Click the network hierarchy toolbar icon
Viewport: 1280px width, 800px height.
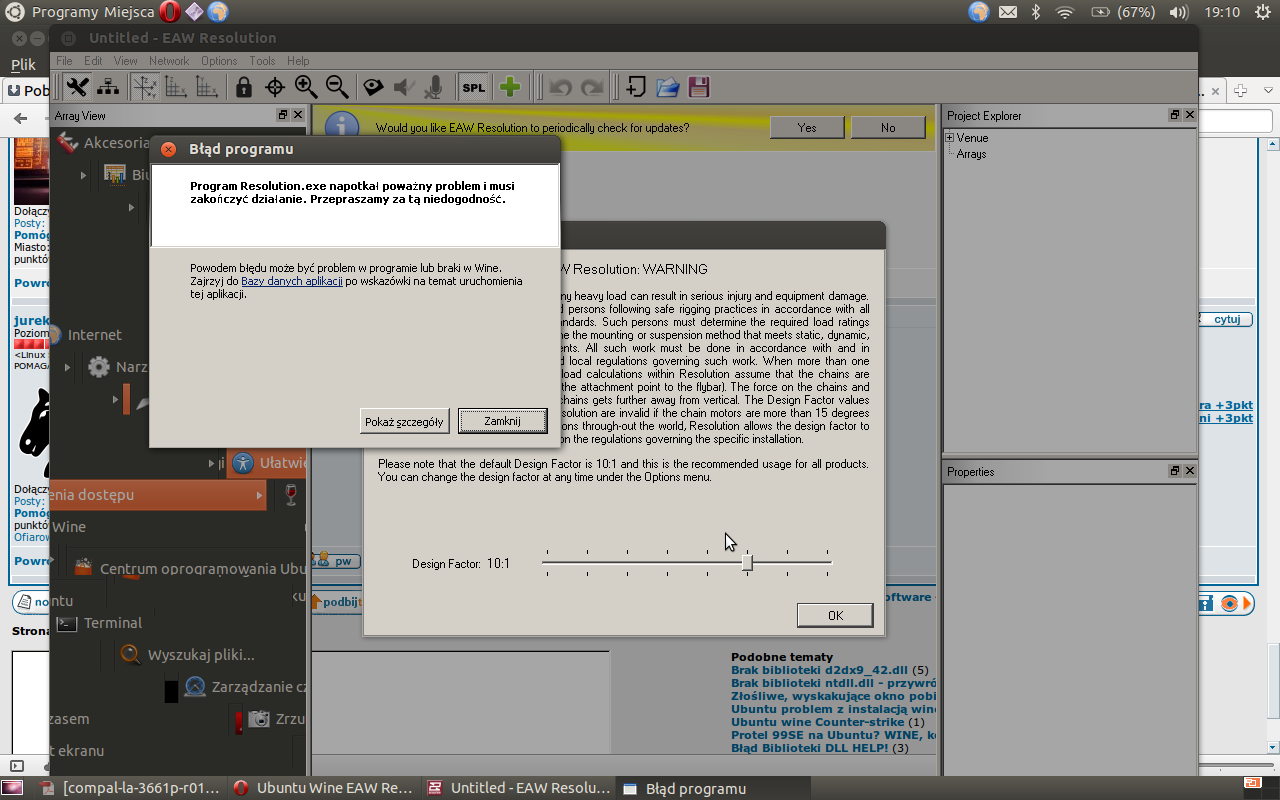(108, 87)
